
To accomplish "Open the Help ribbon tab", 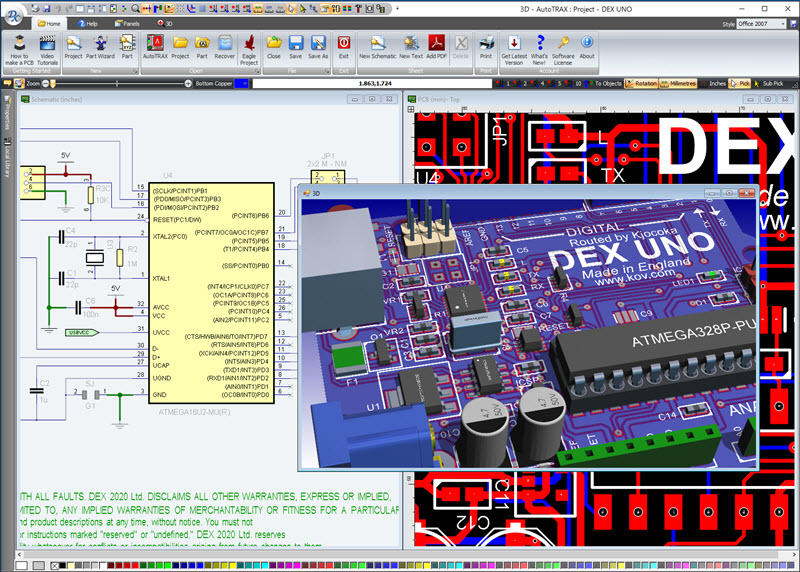I will [x=88, y=23].
